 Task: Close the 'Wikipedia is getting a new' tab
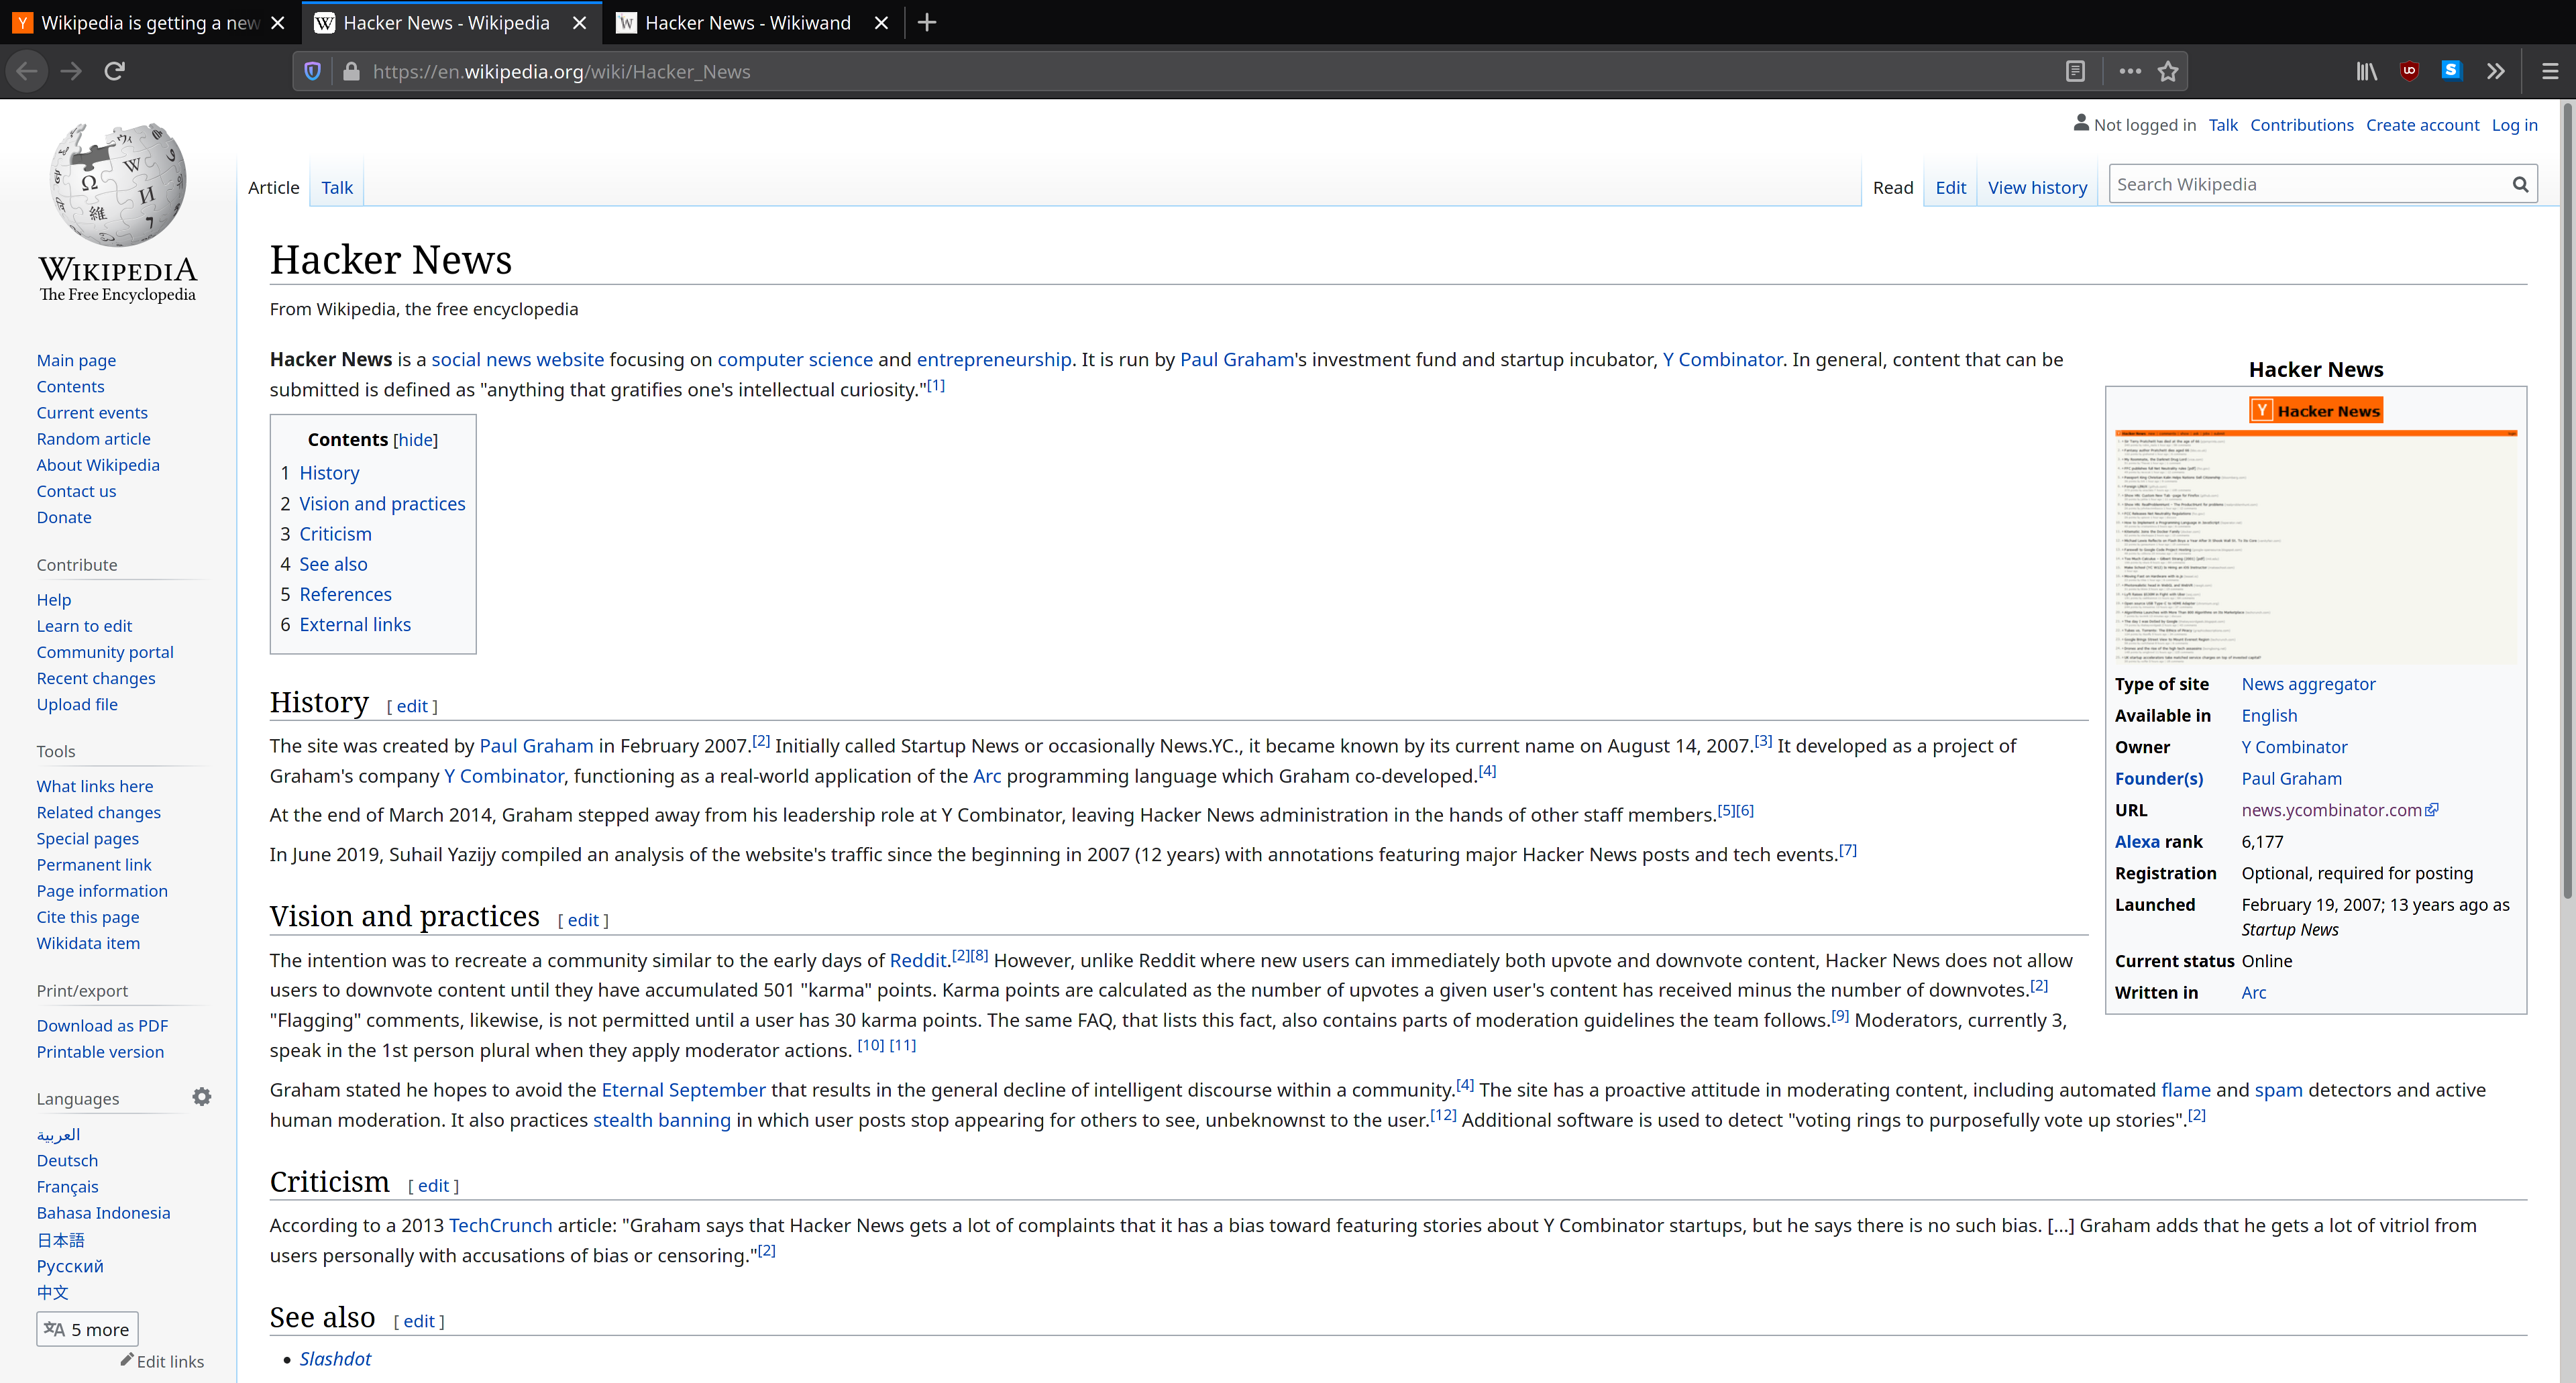278,22
